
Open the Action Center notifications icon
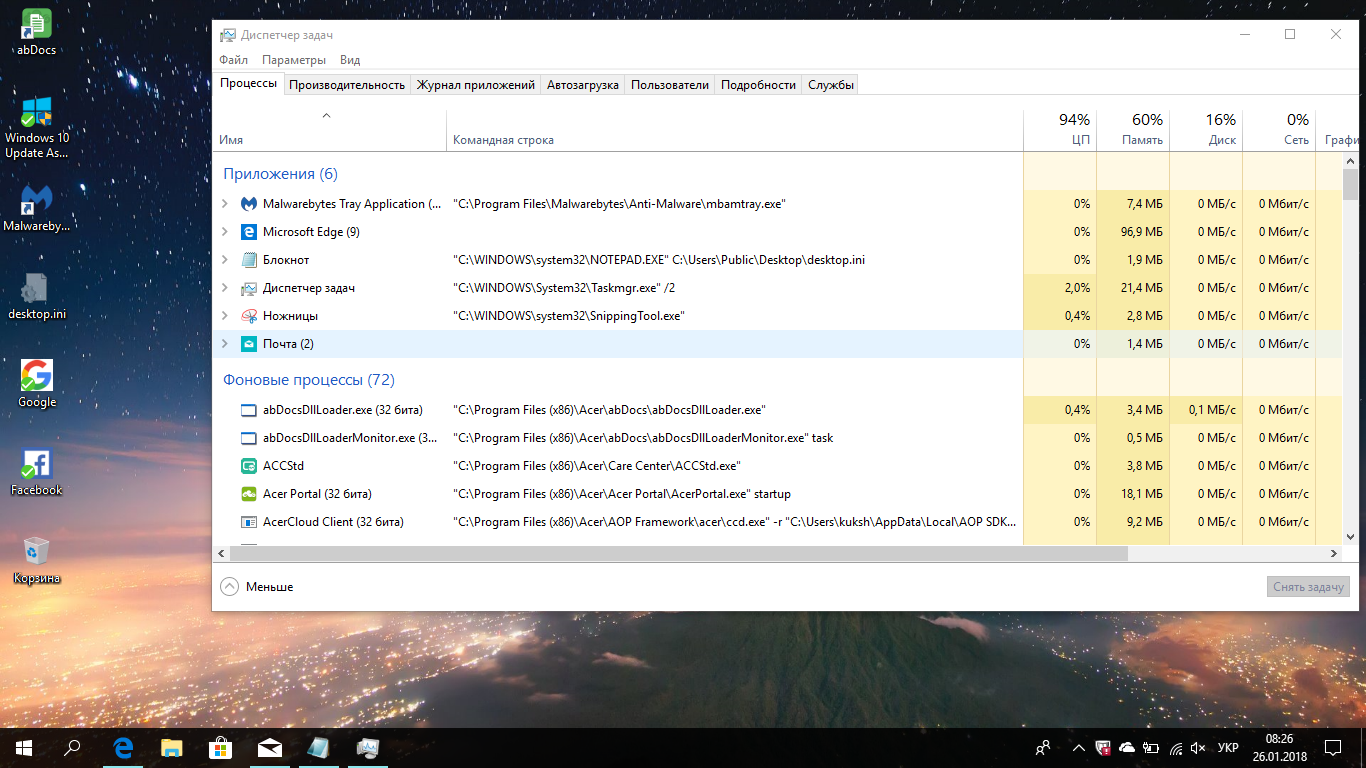(1333, 747)
